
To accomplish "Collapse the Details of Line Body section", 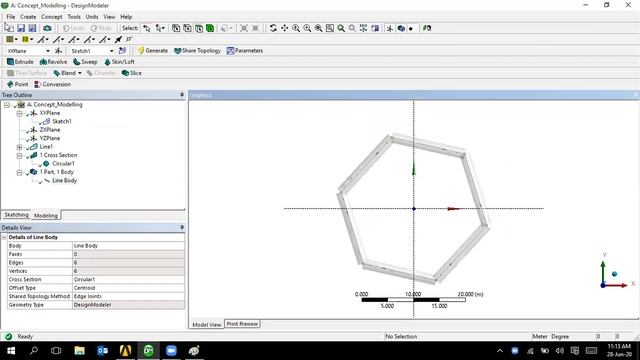I will pos(4,237).
